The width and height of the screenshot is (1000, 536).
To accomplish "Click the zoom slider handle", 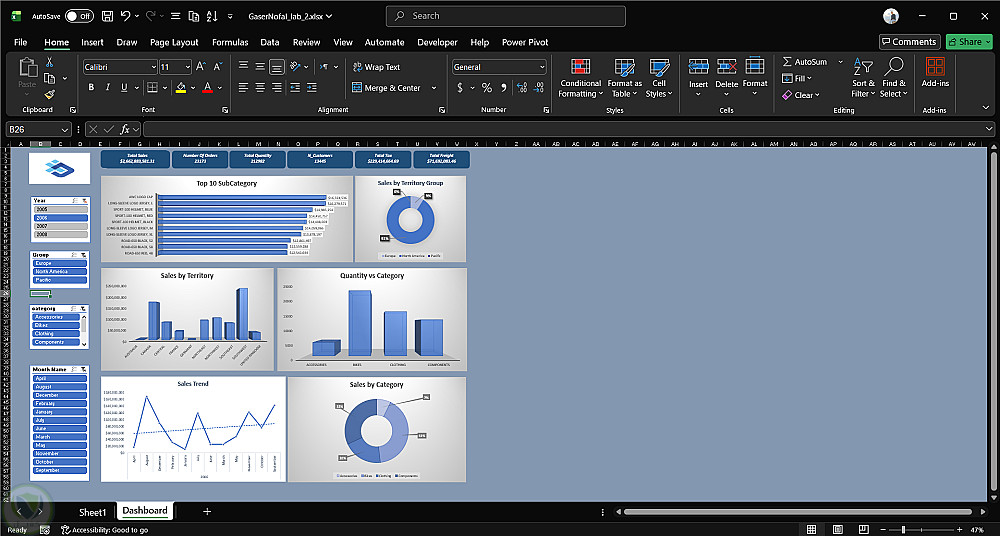I will coord(903,530).
